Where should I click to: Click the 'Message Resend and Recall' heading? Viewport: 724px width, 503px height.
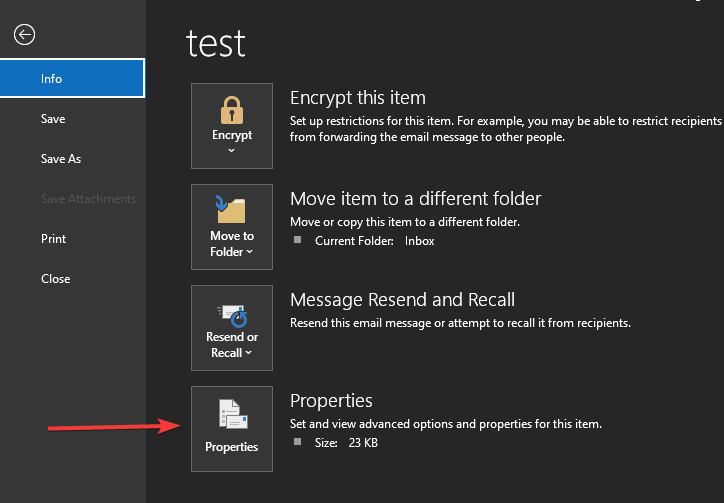click(402, 300)
